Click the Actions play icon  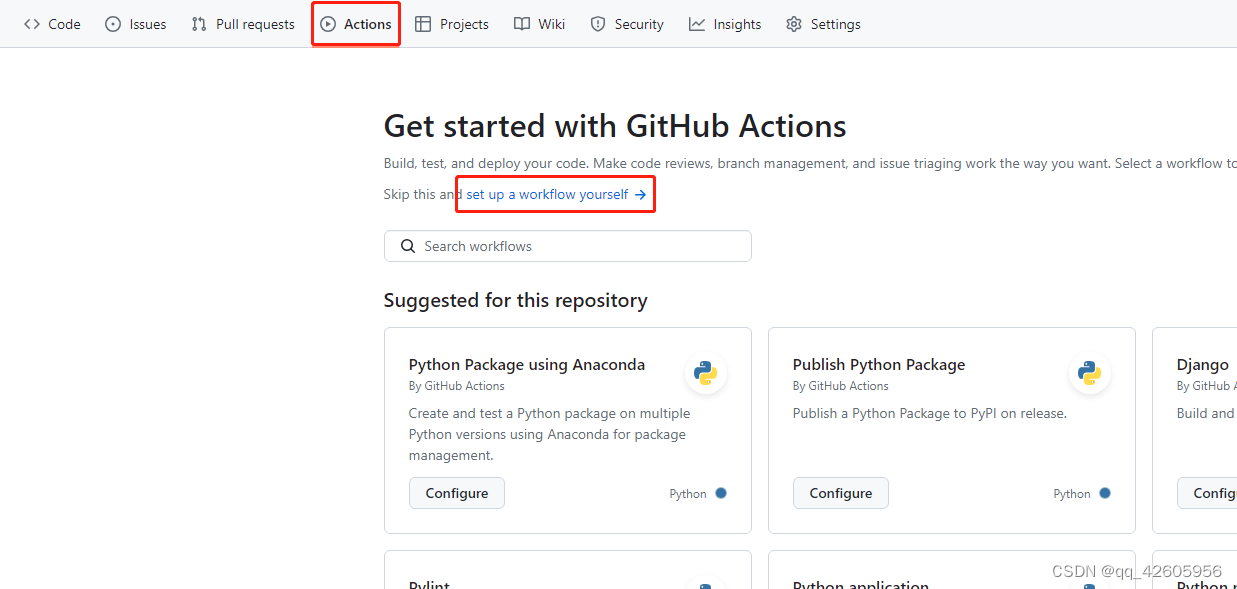[x=328, y=24]
